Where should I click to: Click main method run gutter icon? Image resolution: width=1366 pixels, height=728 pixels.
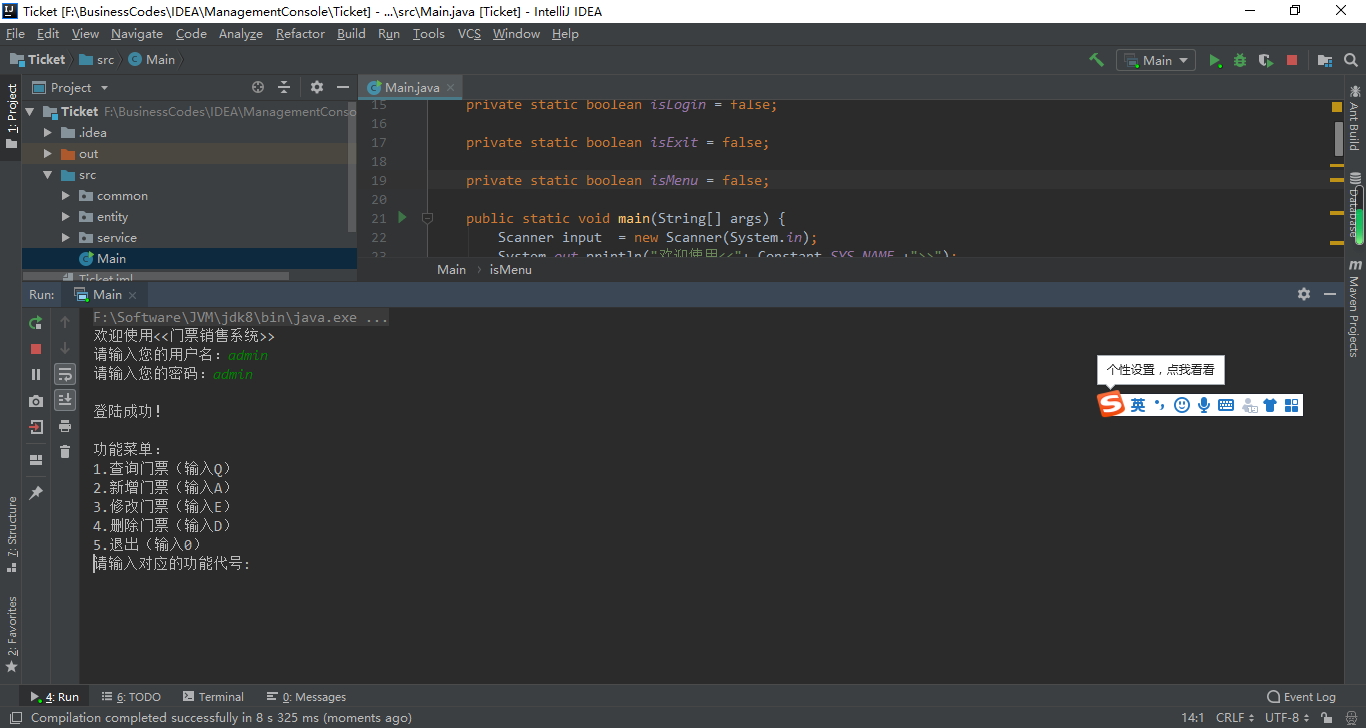click(402, 217)
